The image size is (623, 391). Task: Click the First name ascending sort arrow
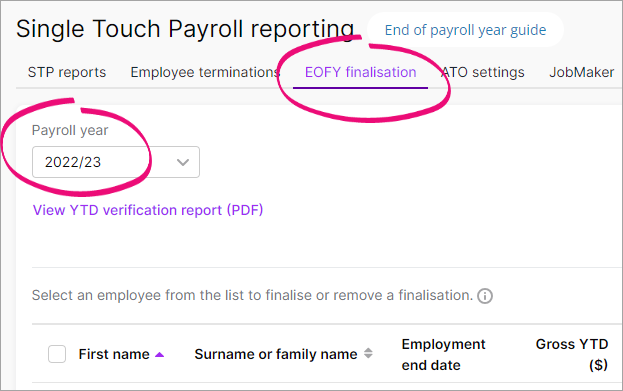click(159, 354)
